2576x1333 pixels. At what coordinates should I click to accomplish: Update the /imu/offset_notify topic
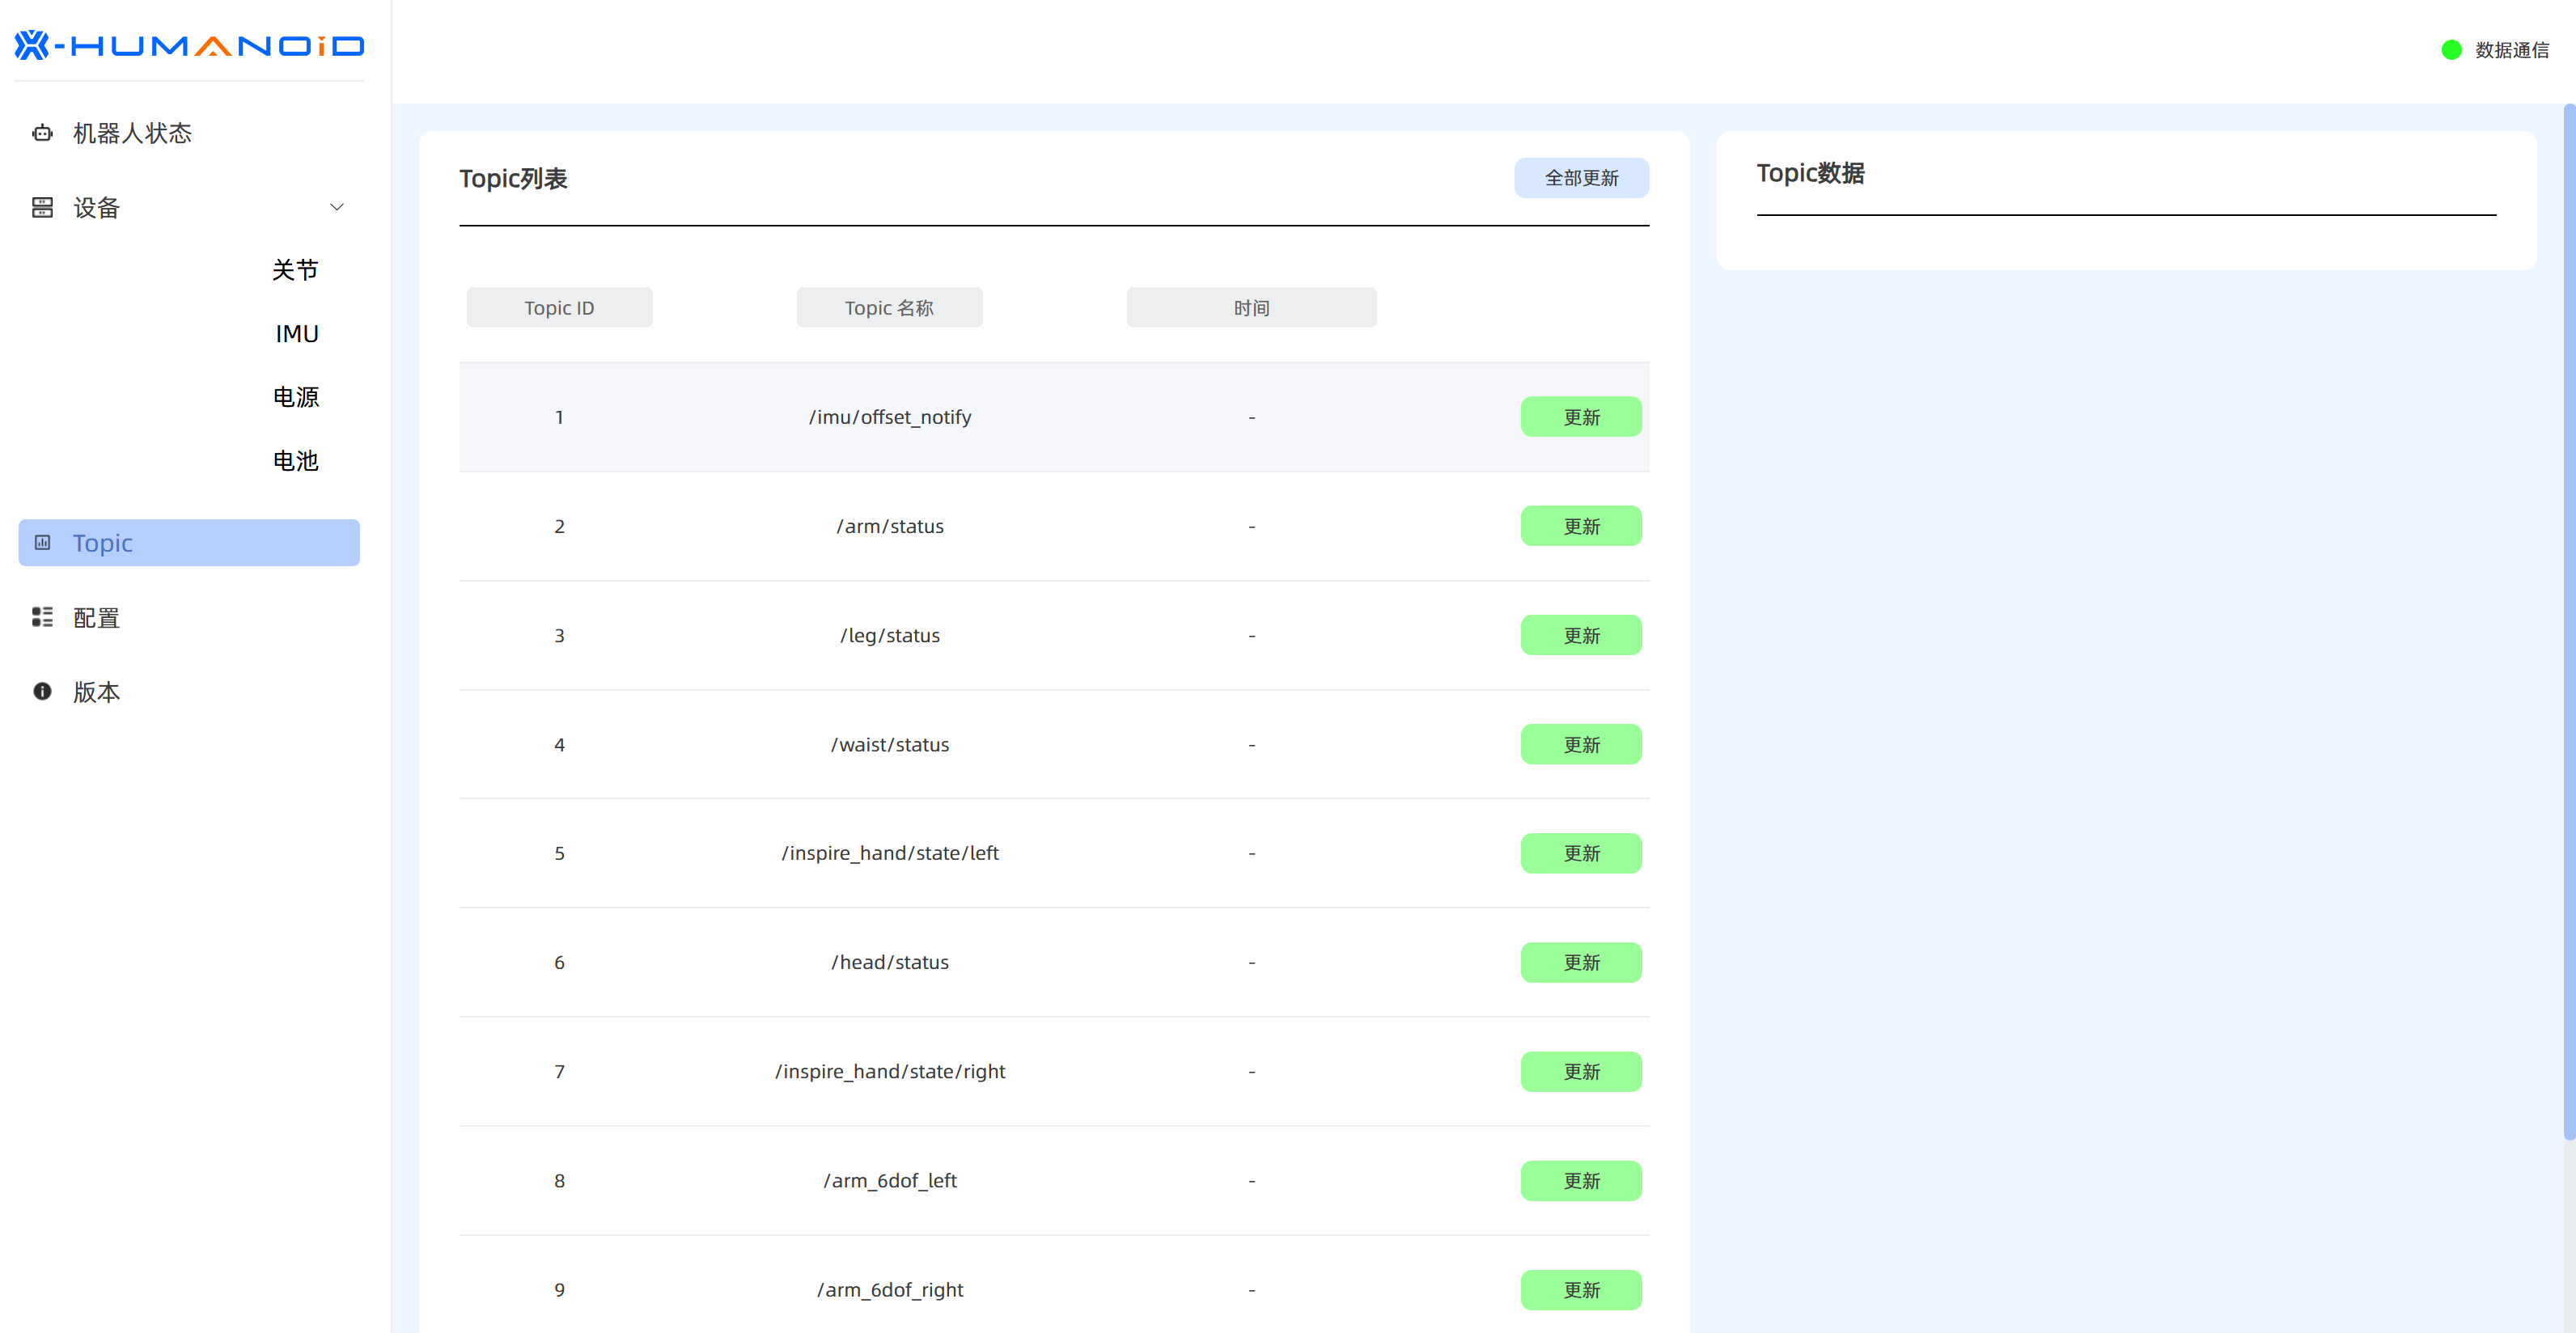tap(1580, 417)
